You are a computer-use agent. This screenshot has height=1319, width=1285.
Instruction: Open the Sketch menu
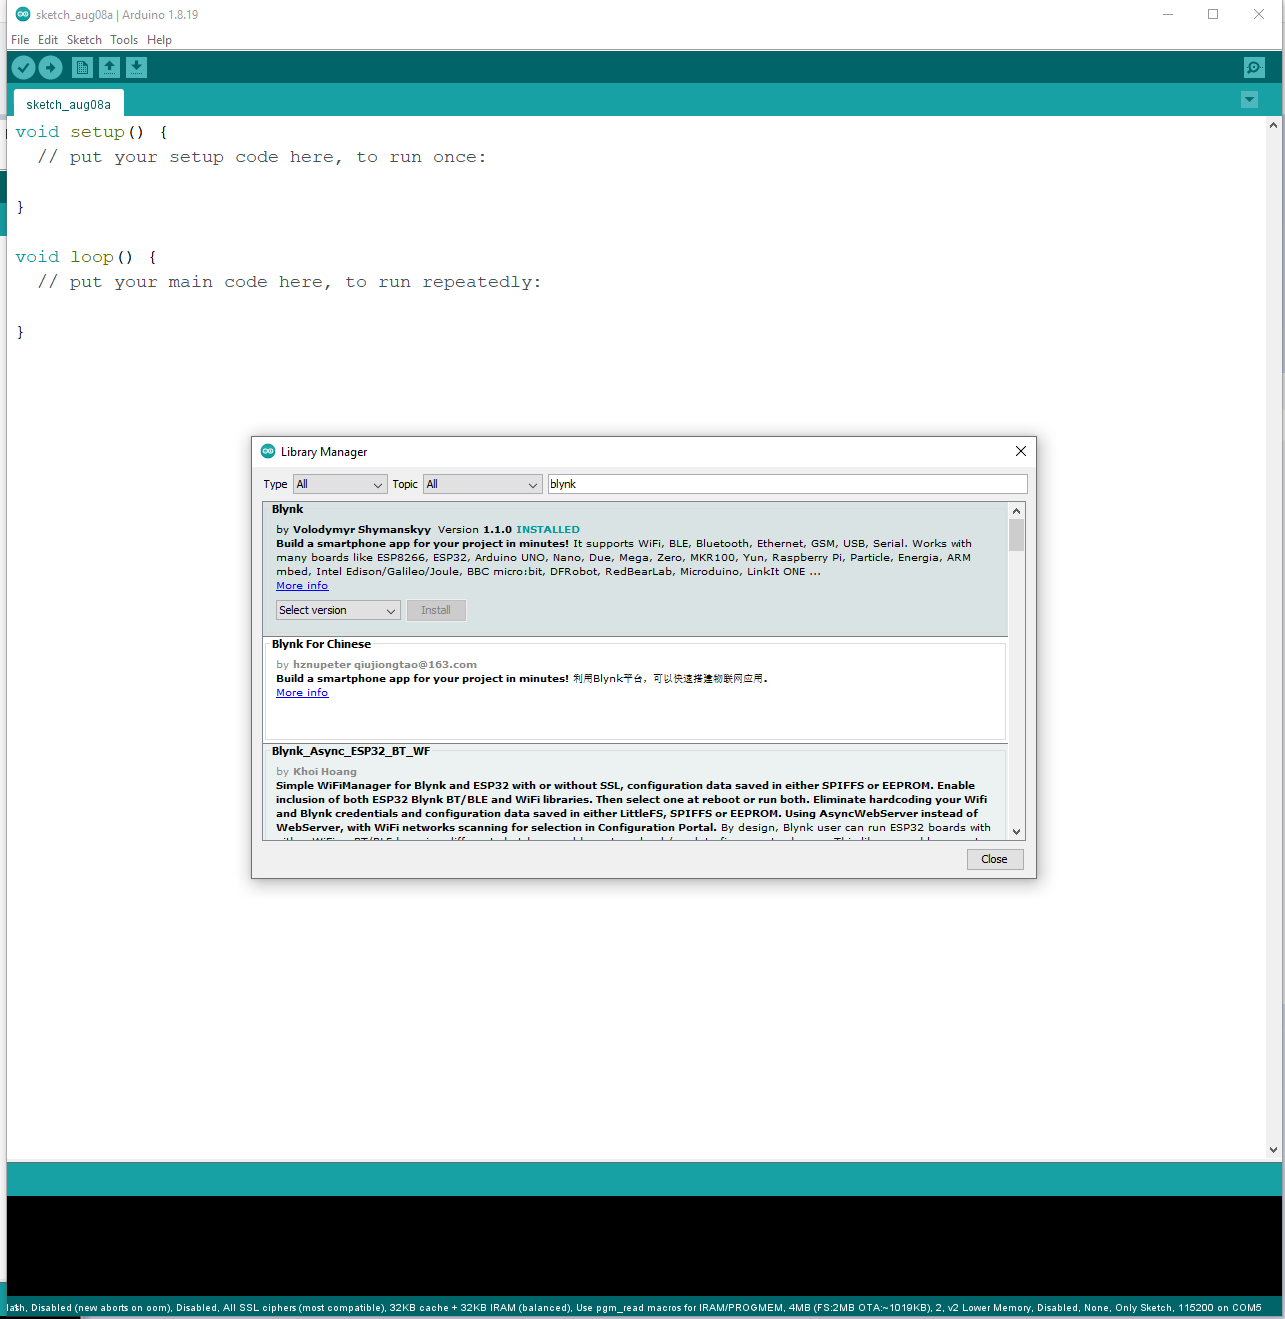(x=84, y=40)
